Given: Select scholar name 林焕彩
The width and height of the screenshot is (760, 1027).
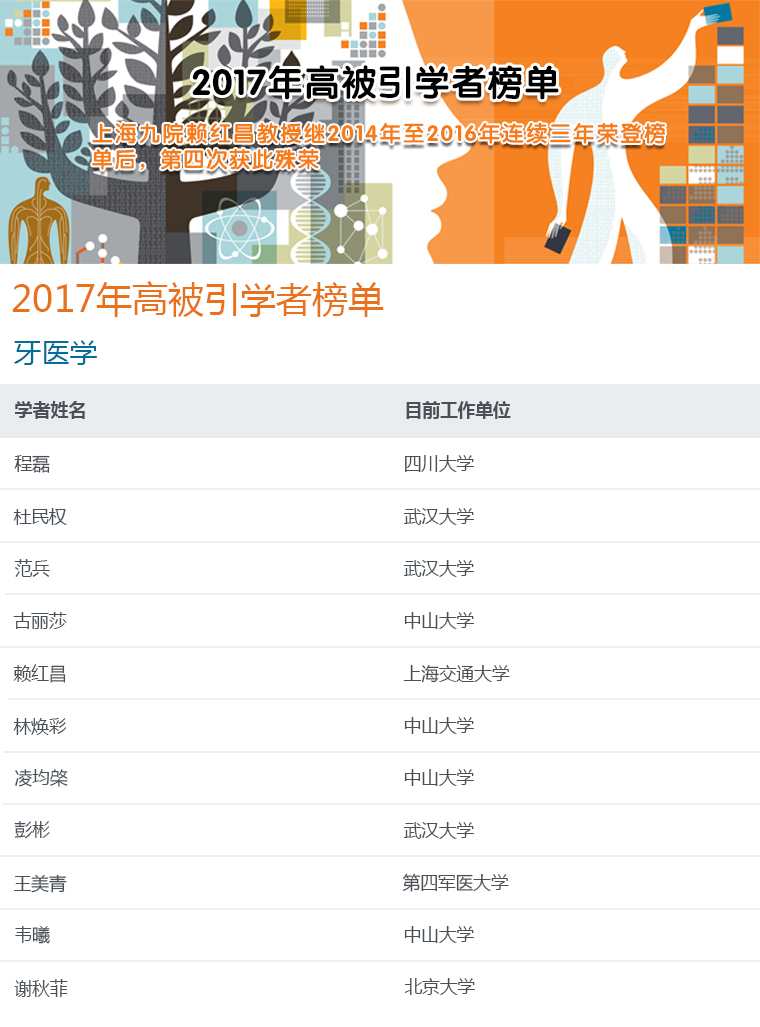Looking at the screenshot, I should point(41,726).
